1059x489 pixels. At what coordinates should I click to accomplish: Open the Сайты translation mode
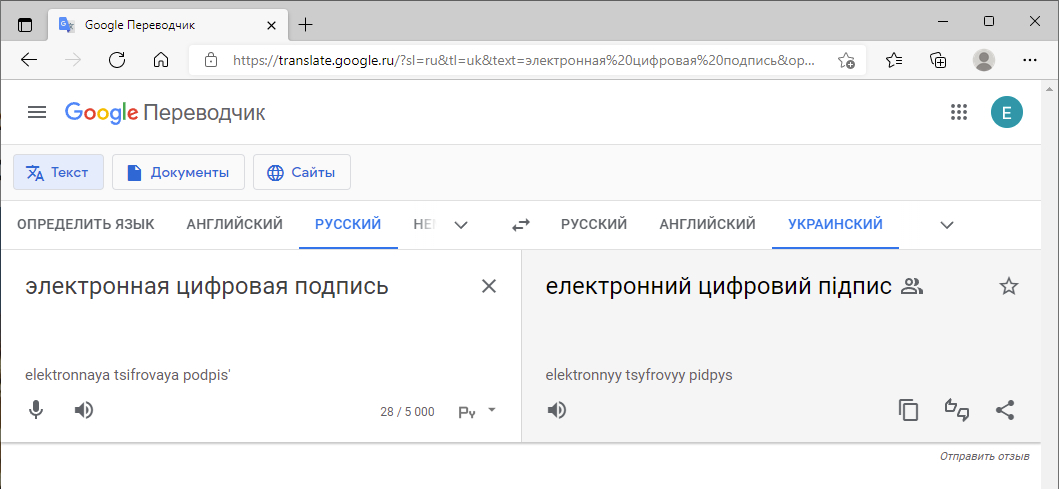coord(302,172)
